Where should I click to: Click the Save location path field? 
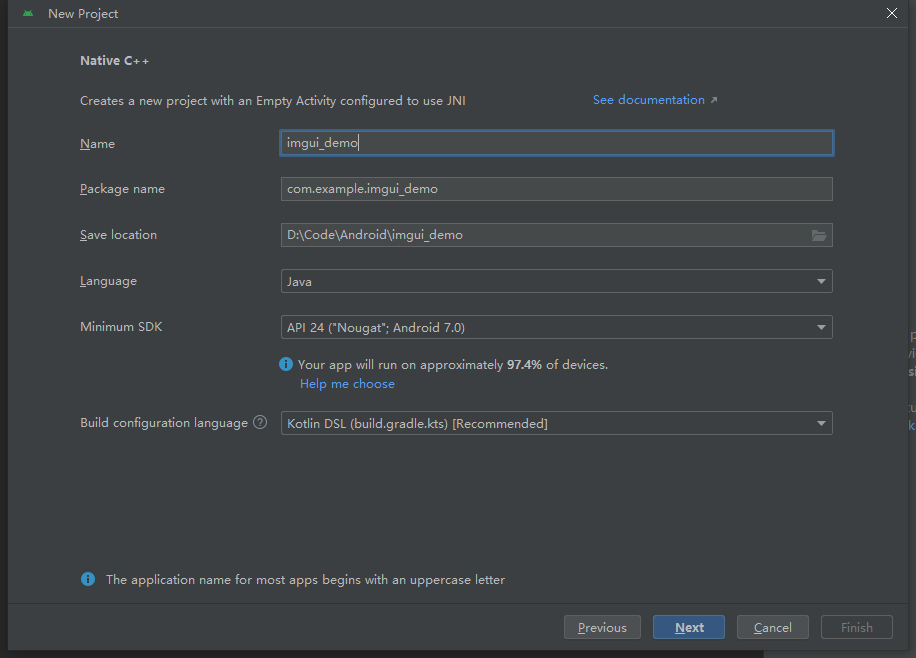point(543,235)
